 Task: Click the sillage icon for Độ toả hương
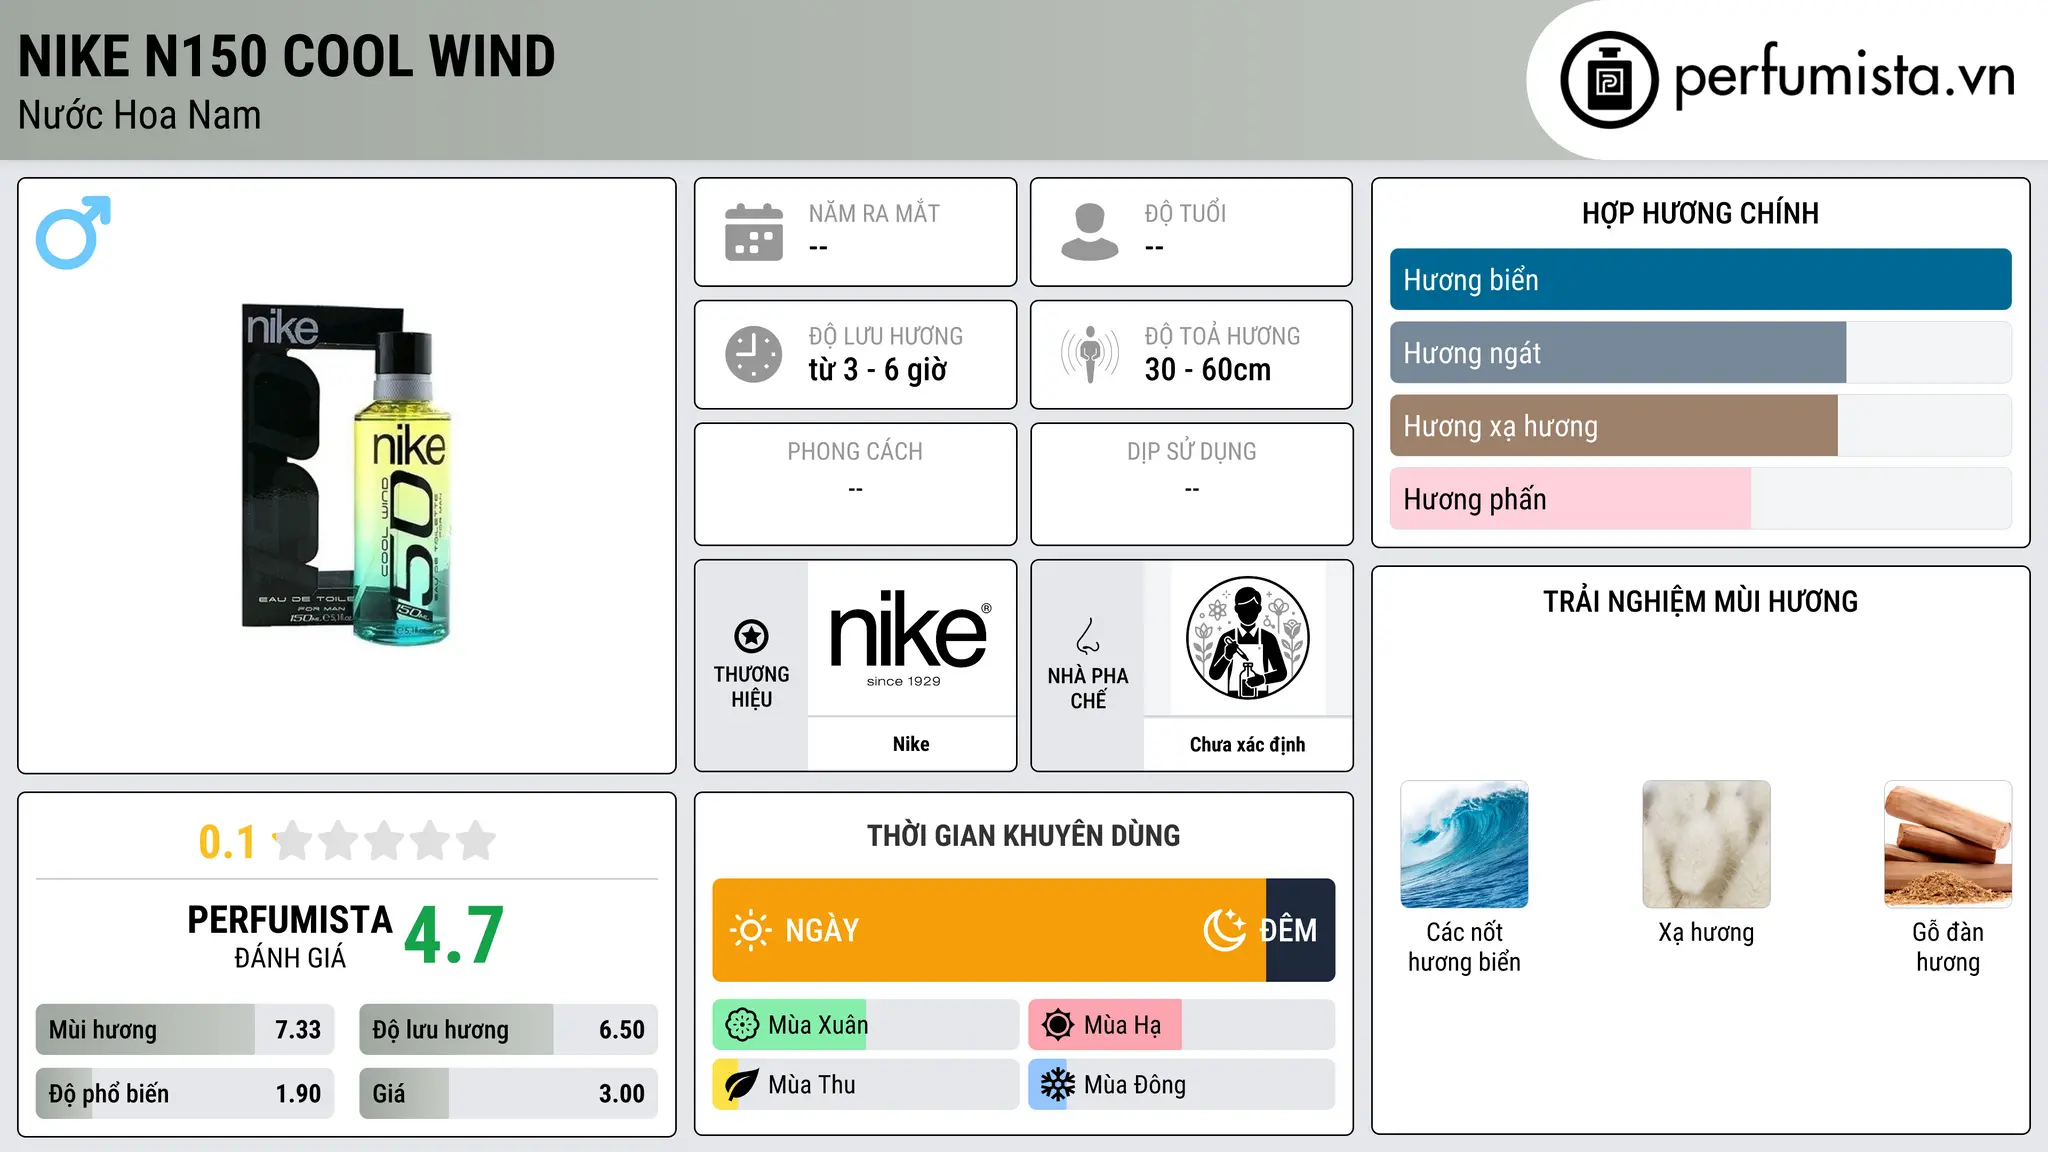pos(1090,354)
